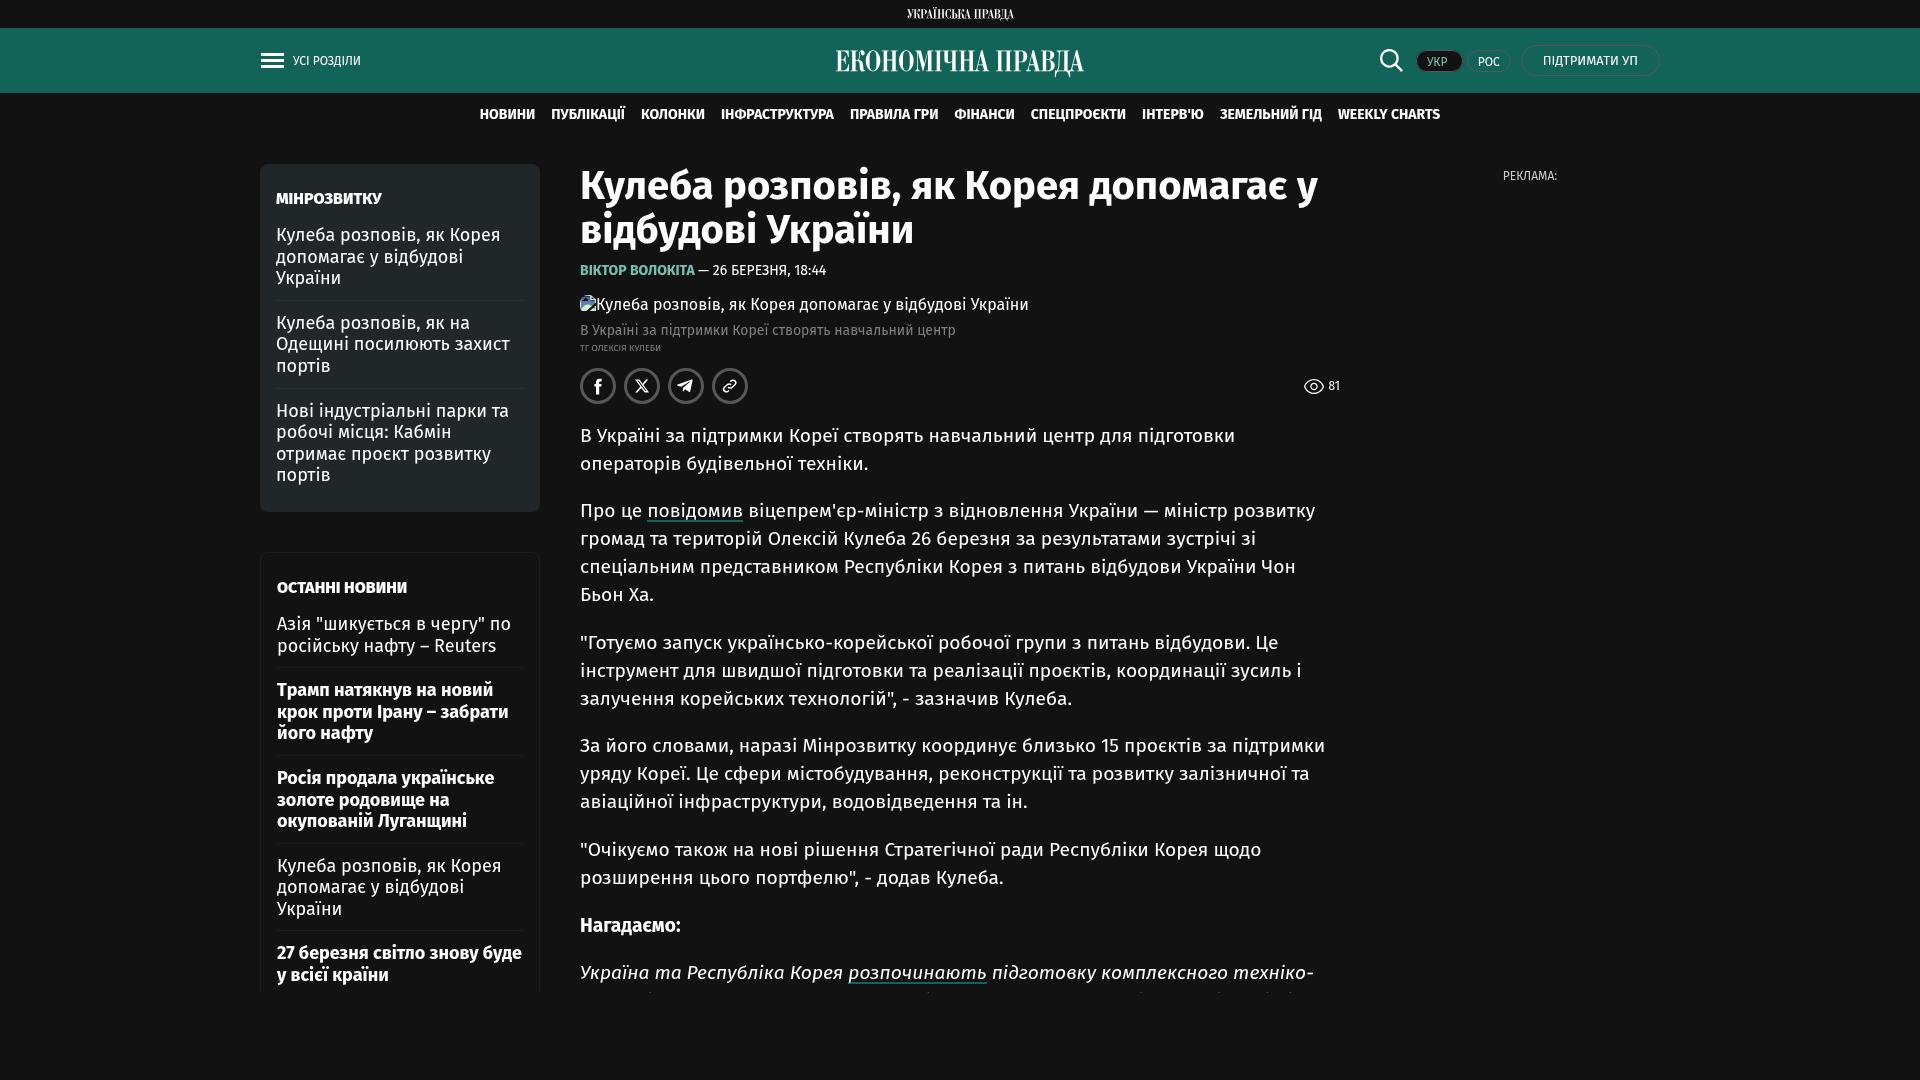This screenshot has width=1920, height=1080.
Task: Share article on X (Twitter)
Action: point(642,386)
